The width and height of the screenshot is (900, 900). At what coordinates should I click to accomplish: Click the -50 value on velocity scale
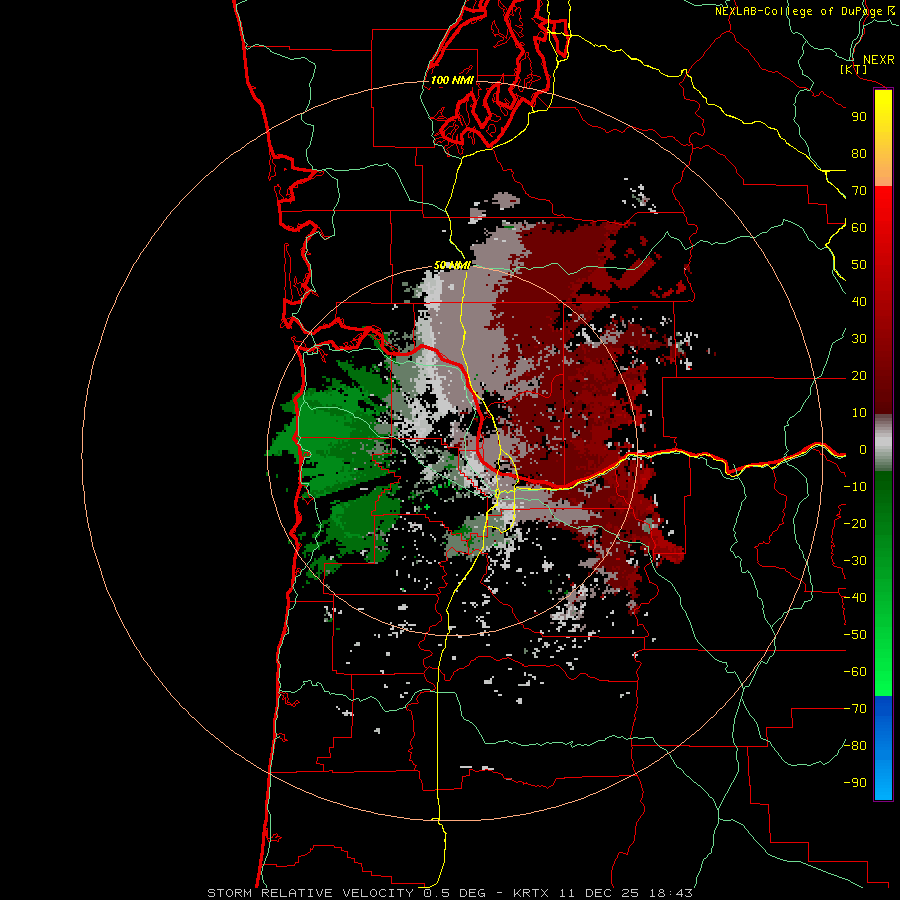coord(855,635)
